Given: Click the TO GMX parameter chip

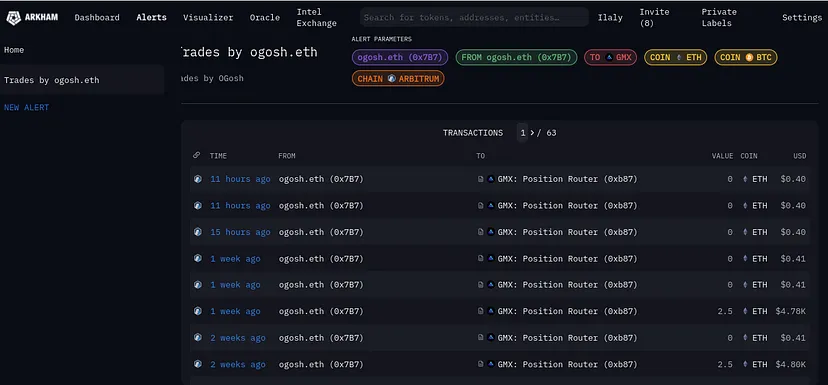Looking at the screenshot, I should coord(610,57).
